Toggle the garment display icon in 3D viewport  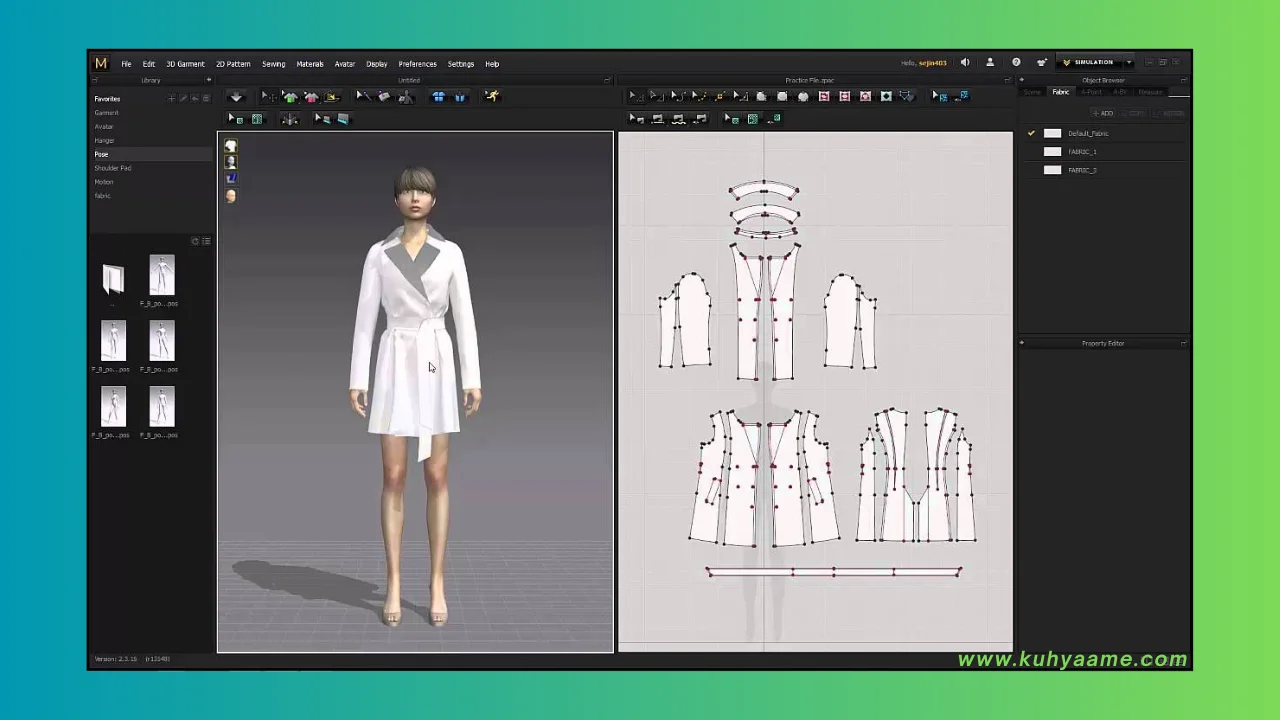click(x=231, y=146)
